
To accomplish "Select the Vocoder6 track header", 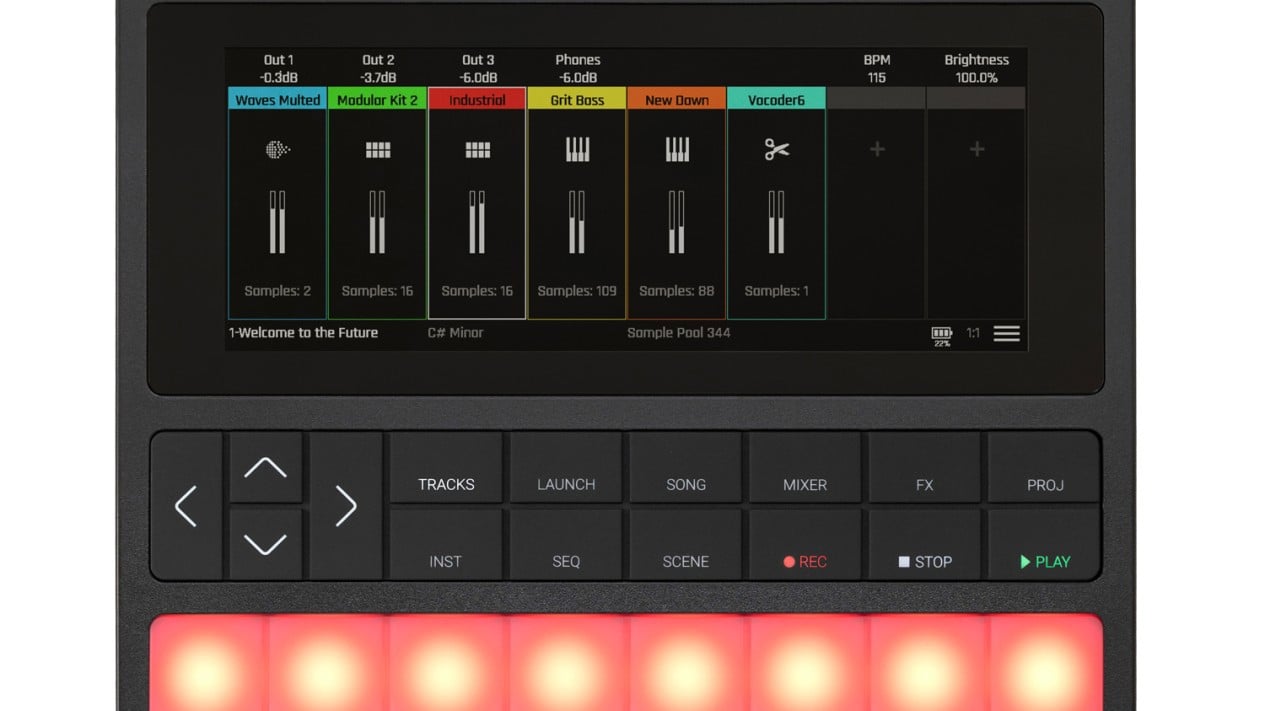I will click(x=776, y=99).
